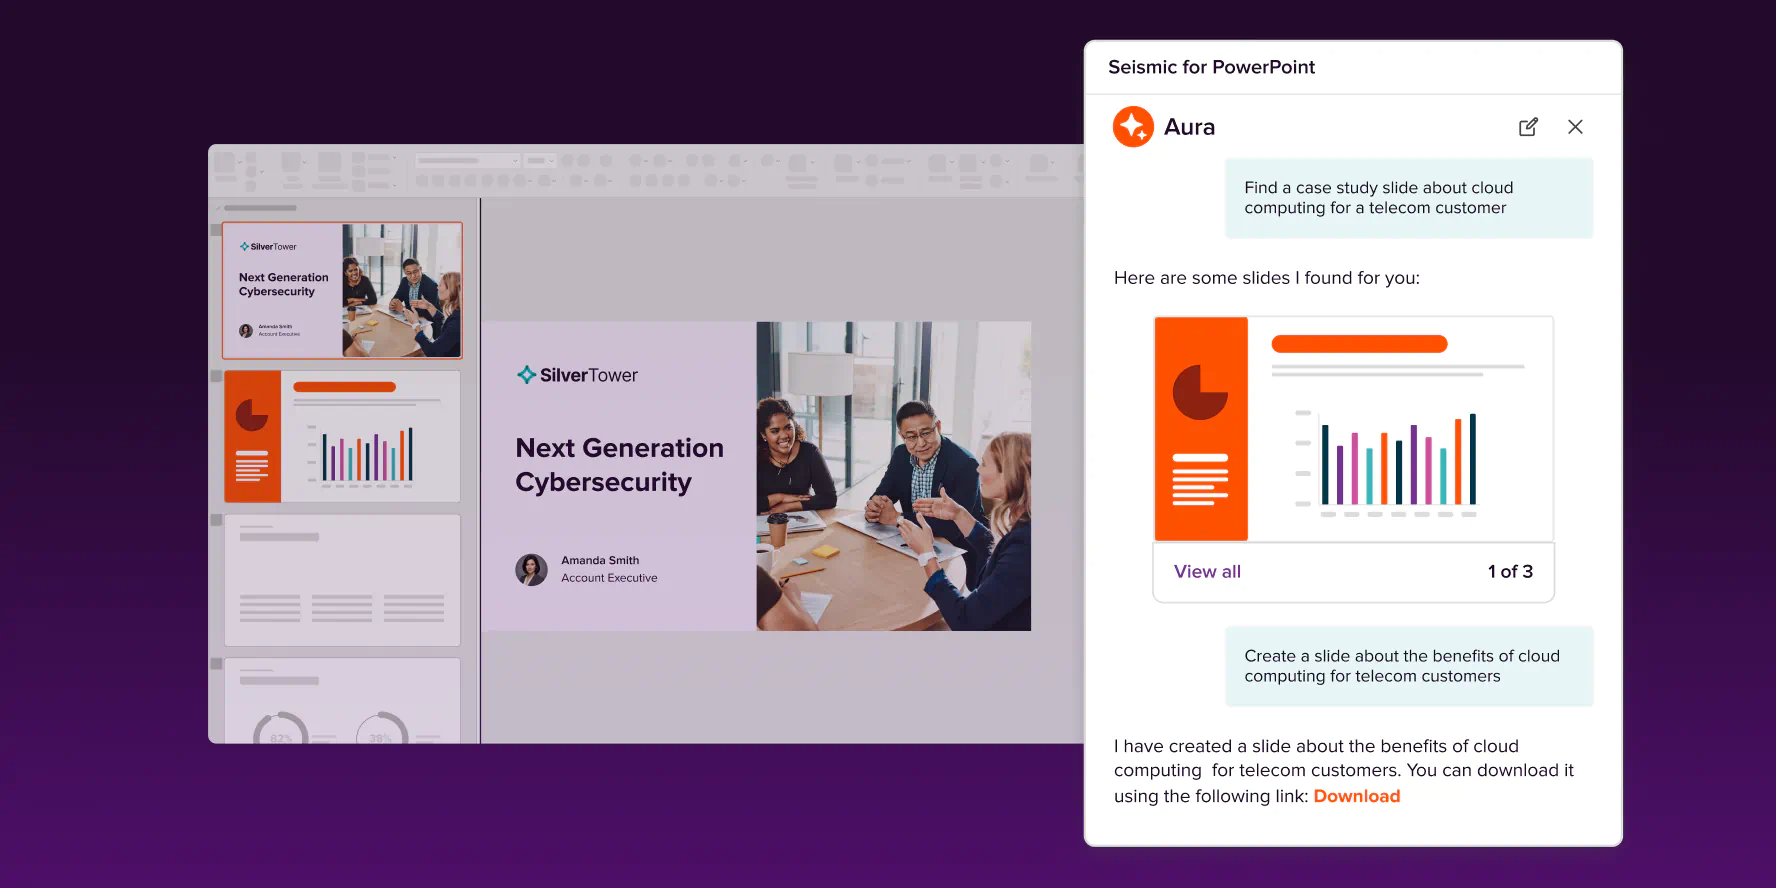Open the found case study slide preview

pyautogui.click(x=1353, y=429)
